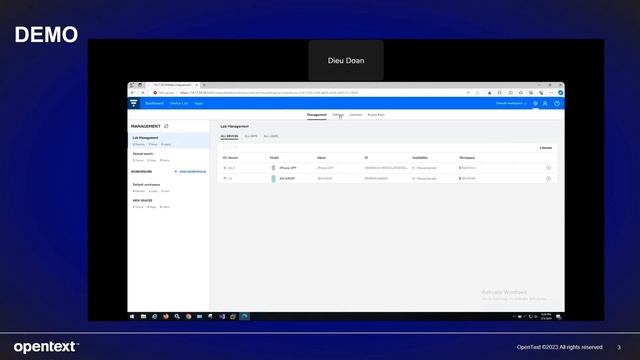Sort by the ID column header
This screenshot has height=360, width=640.
[366, 158]
